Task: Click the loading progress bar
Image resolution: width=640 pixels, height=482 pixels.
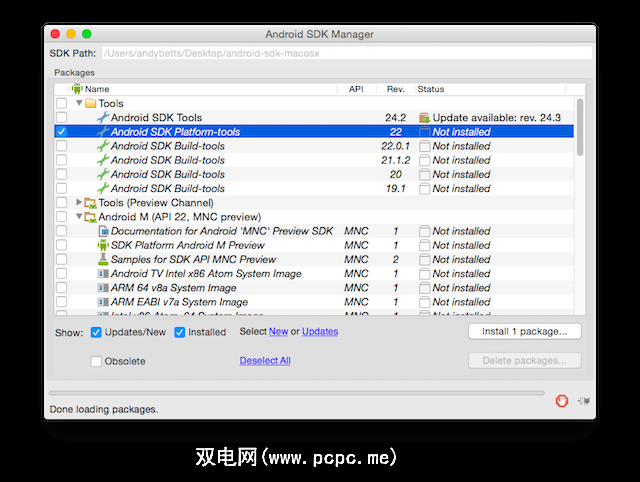Action: [297, 393]
